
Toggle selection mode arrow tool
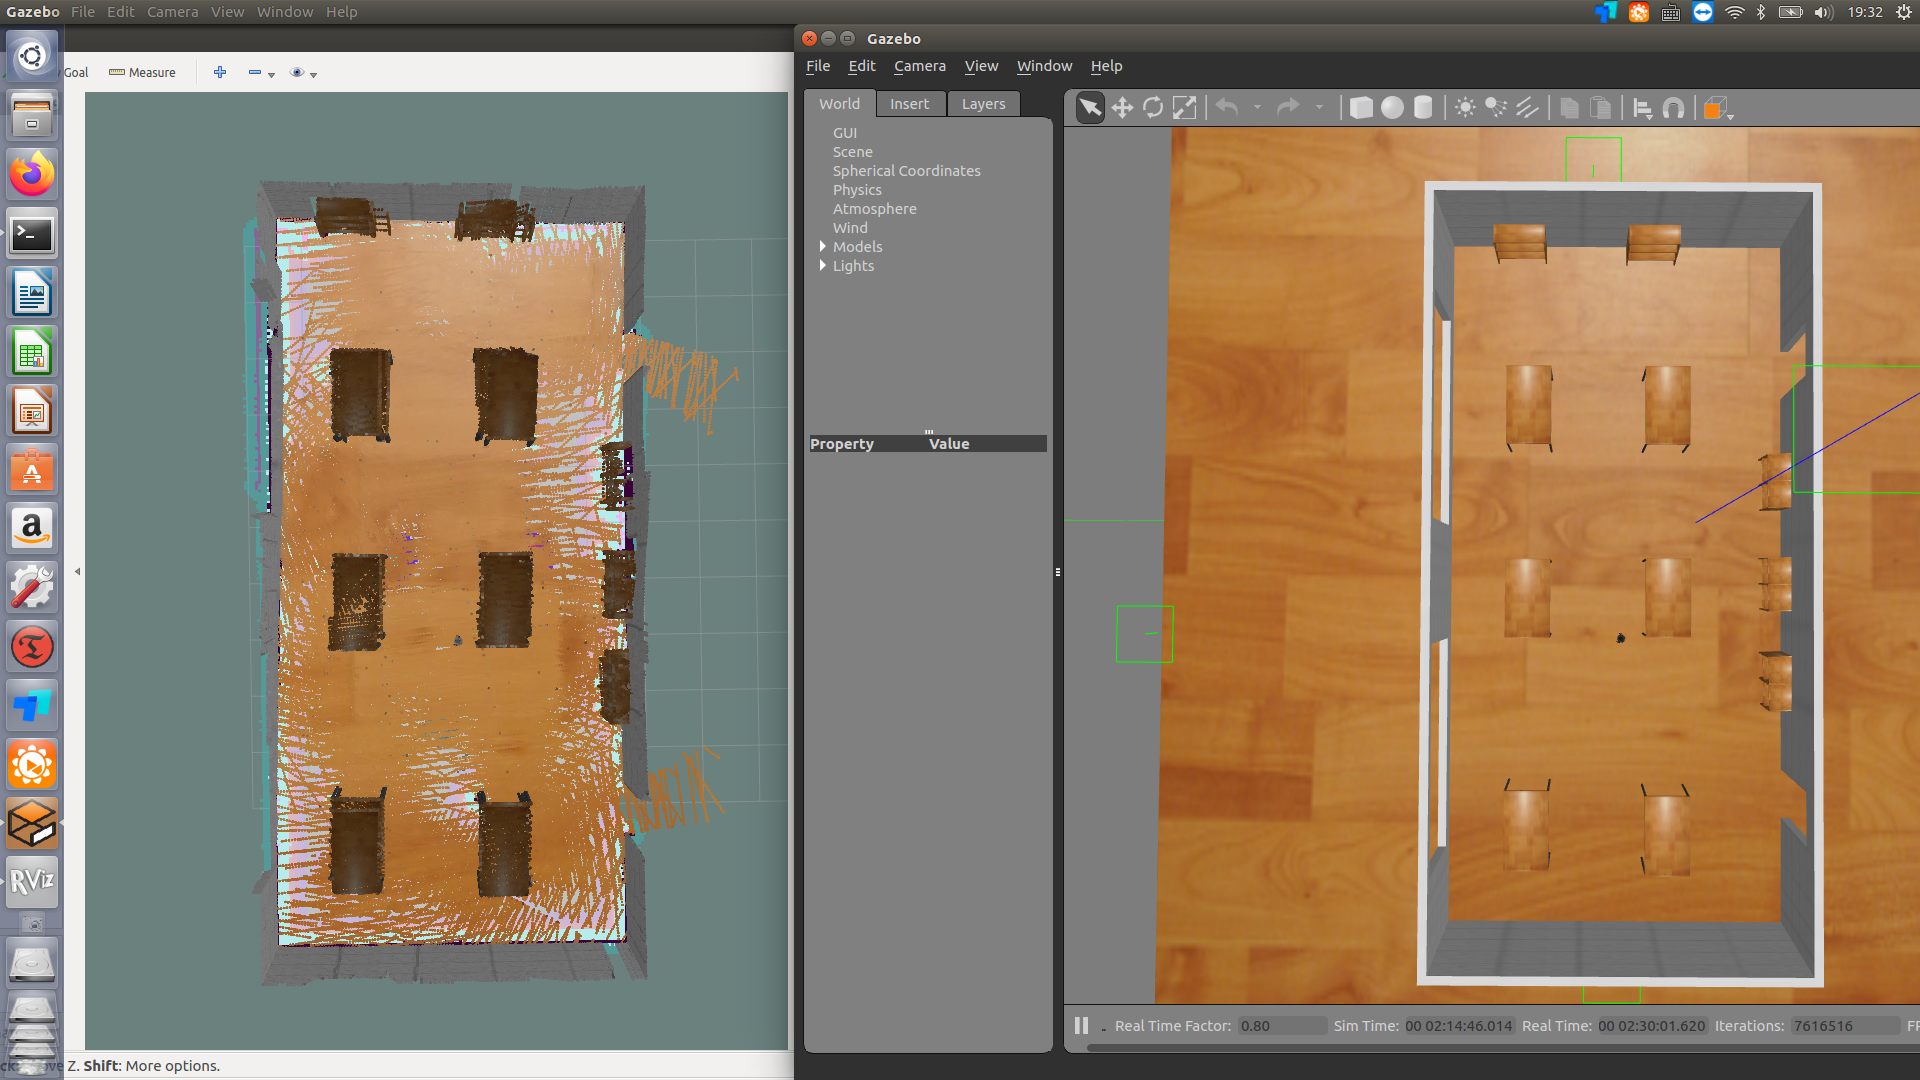pos(1090,108)
